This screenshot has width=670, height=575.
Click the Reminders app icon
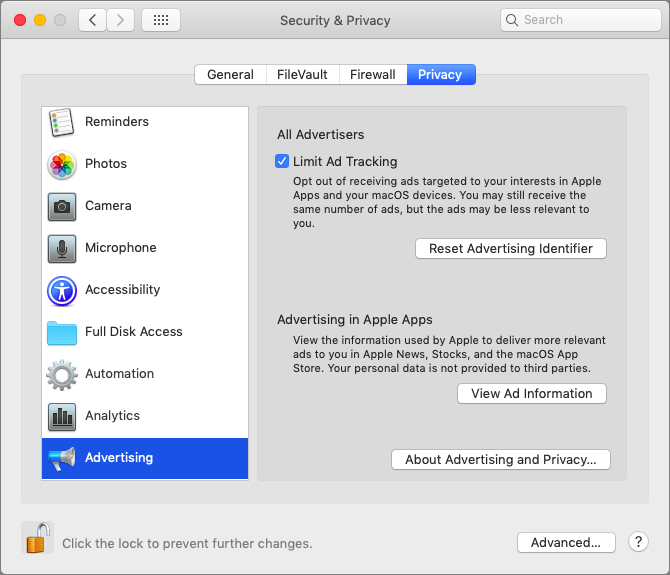[62, 122]
